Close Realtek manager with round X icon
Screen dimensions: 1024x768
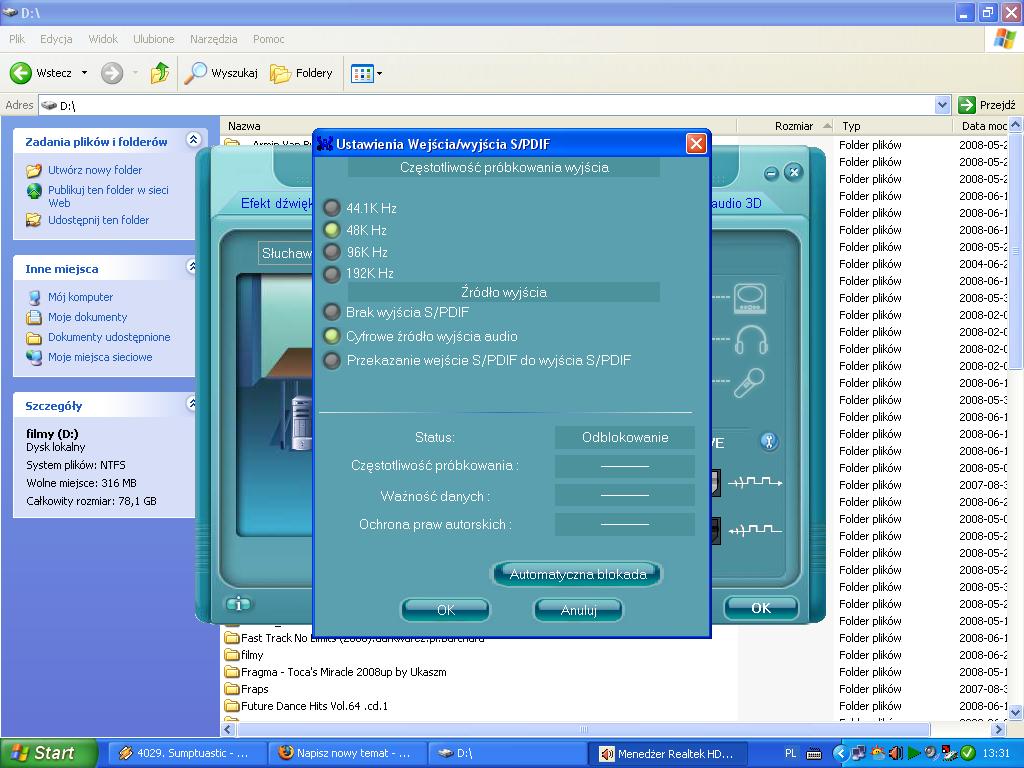(793, 172)
